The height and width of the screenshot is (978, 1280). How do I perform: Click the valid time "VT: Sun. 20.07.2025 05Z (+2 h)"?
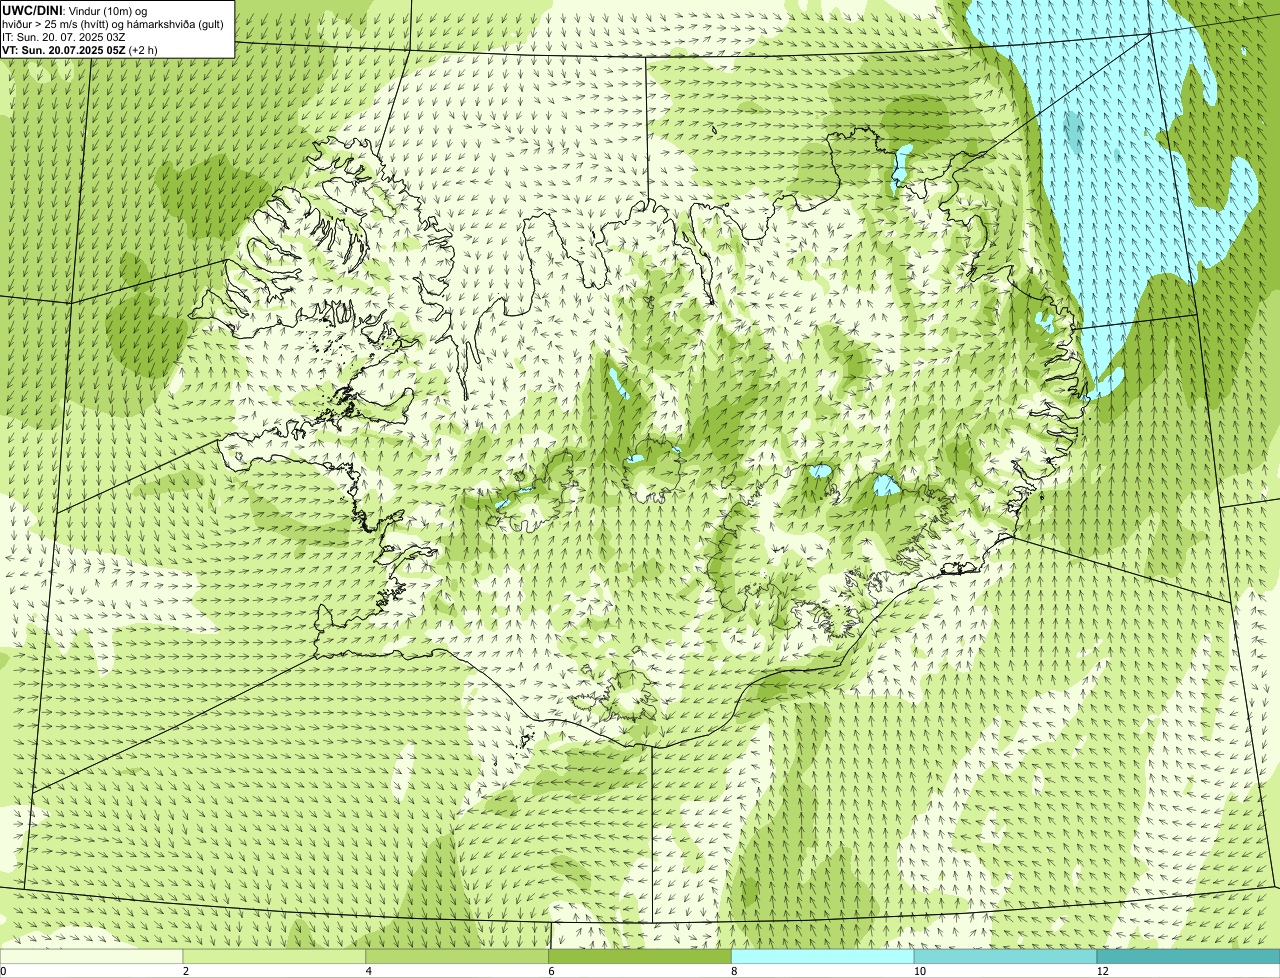(80, 49)
